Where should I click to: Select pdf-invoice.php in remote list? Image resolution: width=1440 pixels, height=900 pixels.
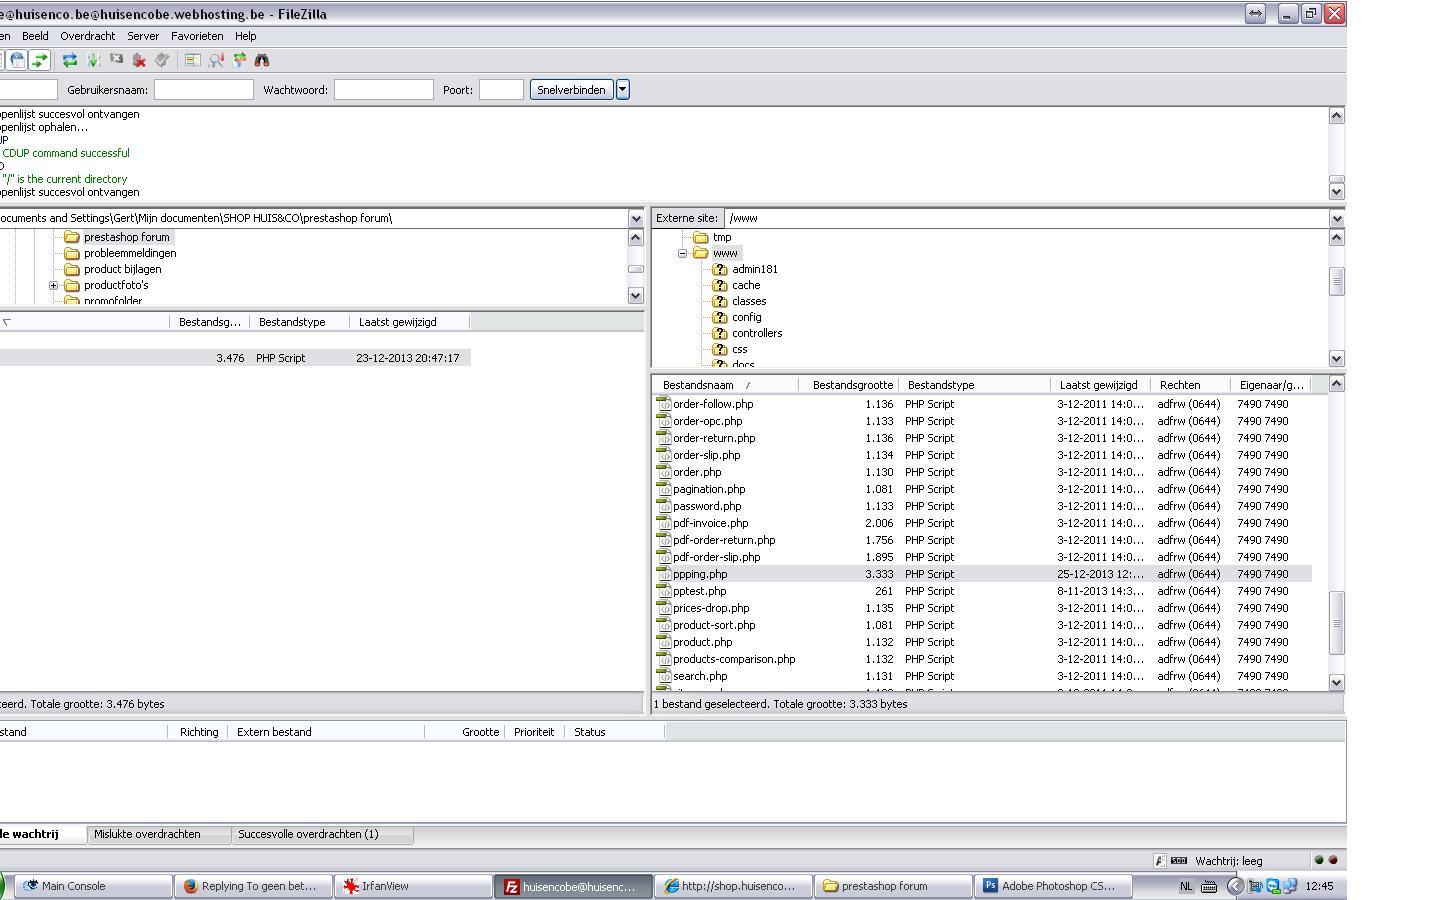710,523
